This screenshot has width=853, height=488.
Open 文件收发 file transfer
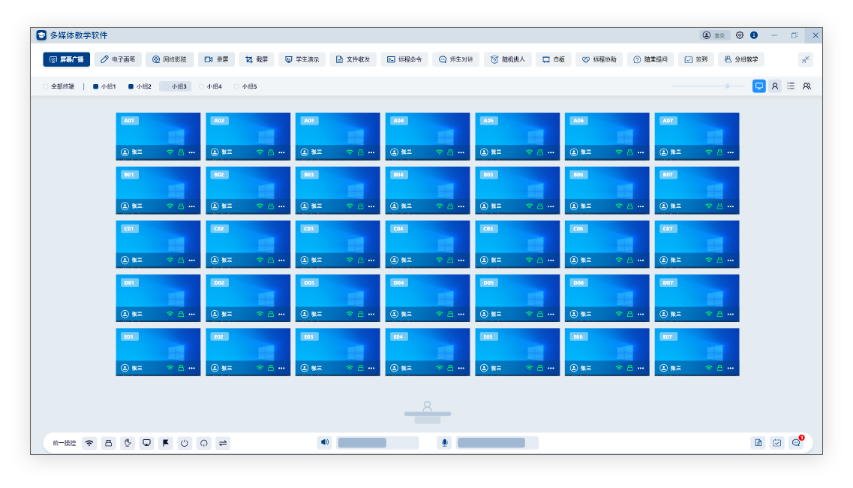[354, 59]
